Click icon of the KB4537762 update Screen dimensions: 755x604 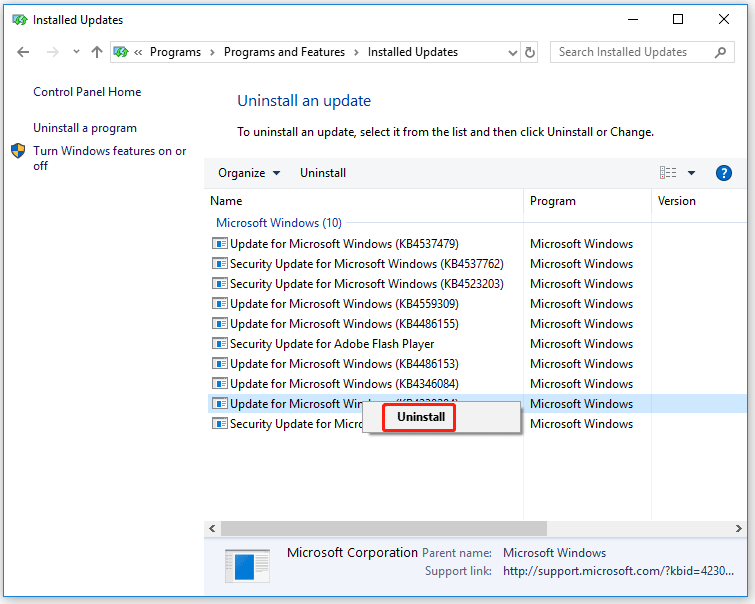220,264
